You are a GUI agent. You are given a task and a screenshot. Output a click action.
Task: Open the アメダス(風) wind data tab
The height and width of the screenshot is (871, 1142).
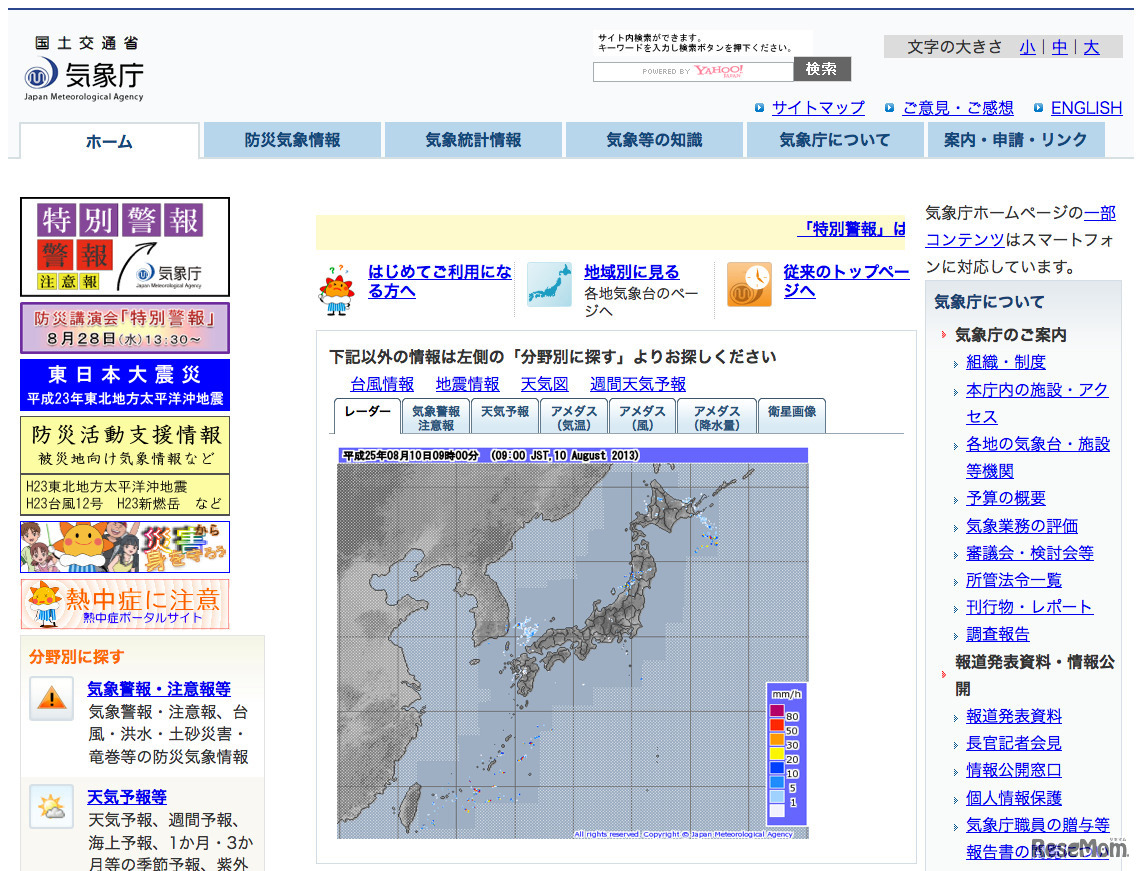(x=643, y=414)
